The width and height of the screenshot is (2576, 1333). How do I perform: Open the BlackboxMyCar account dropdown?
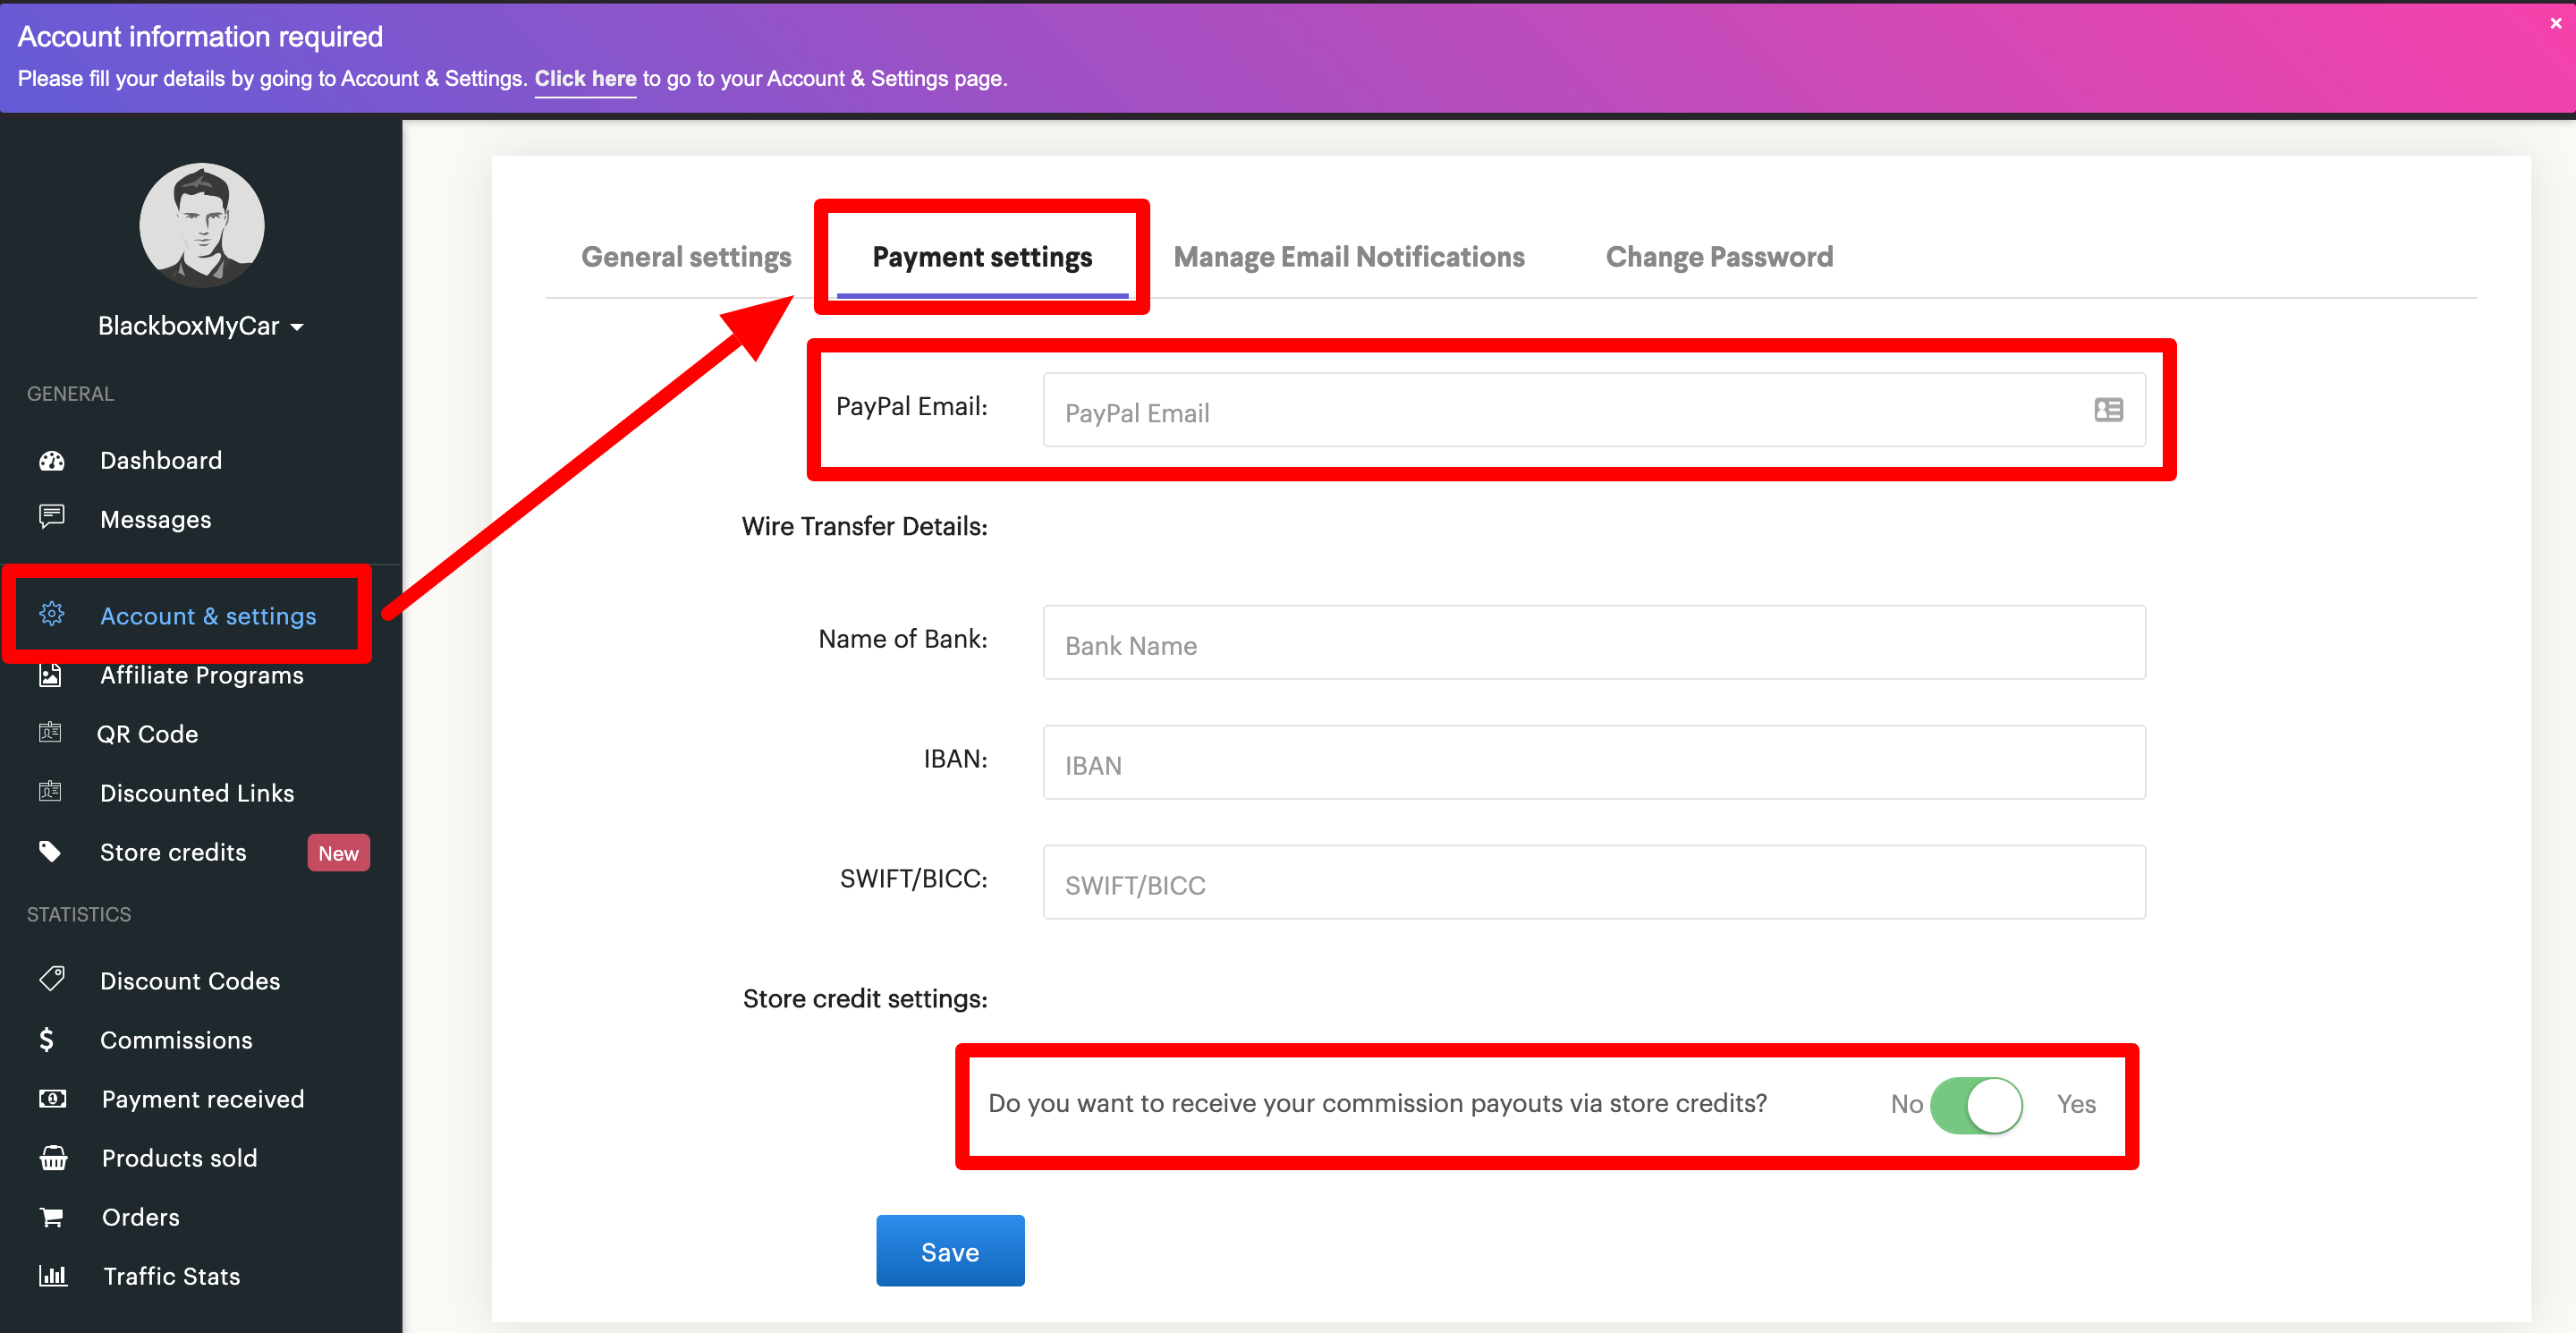coord(201,326)
